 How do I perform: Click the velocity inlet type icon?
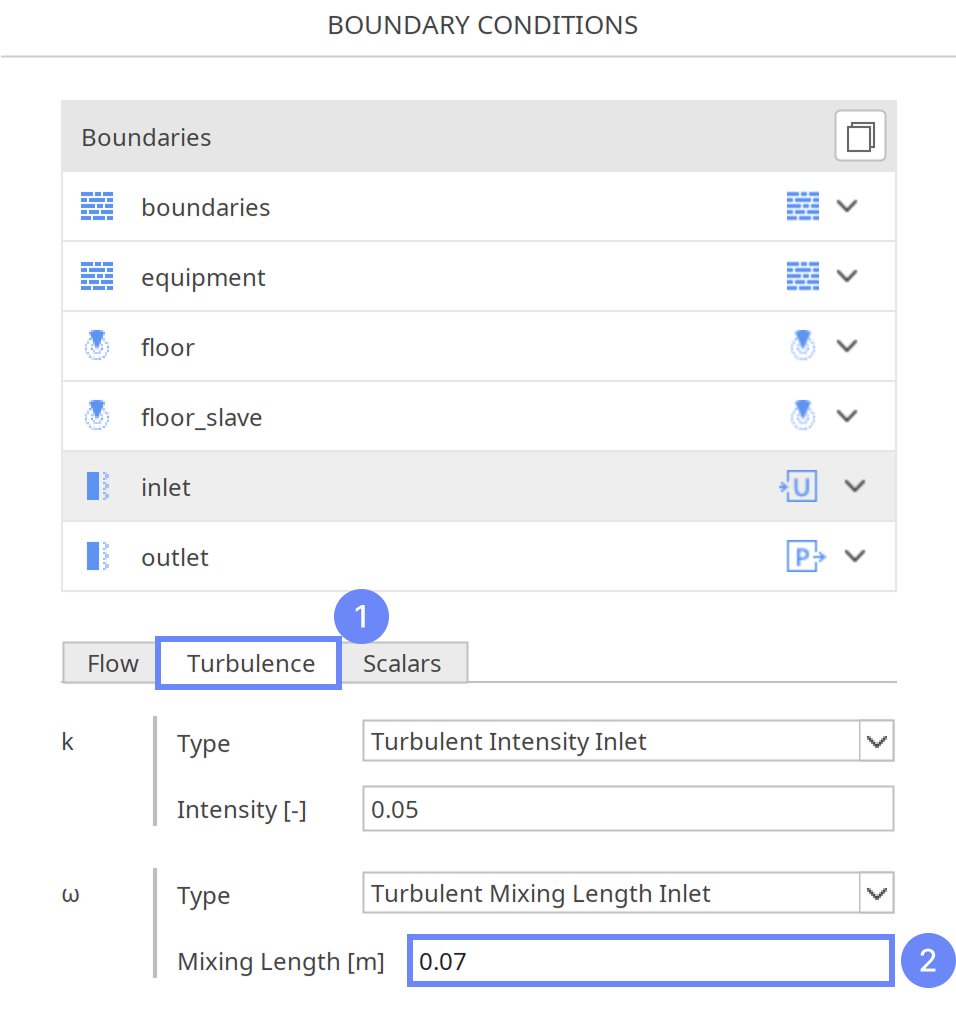click(x=798, y=486)
